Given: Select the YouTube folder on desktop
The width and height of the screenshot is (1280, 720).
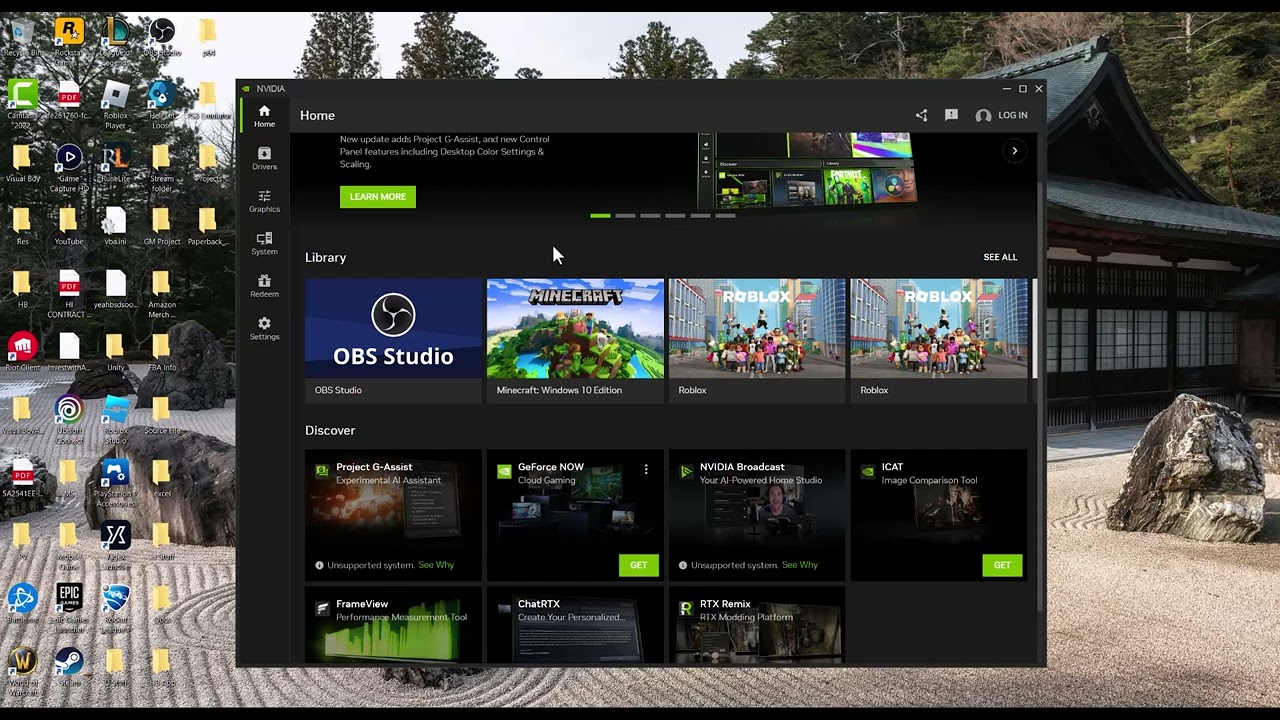Looking at the screenshot, I should [69, 227].
